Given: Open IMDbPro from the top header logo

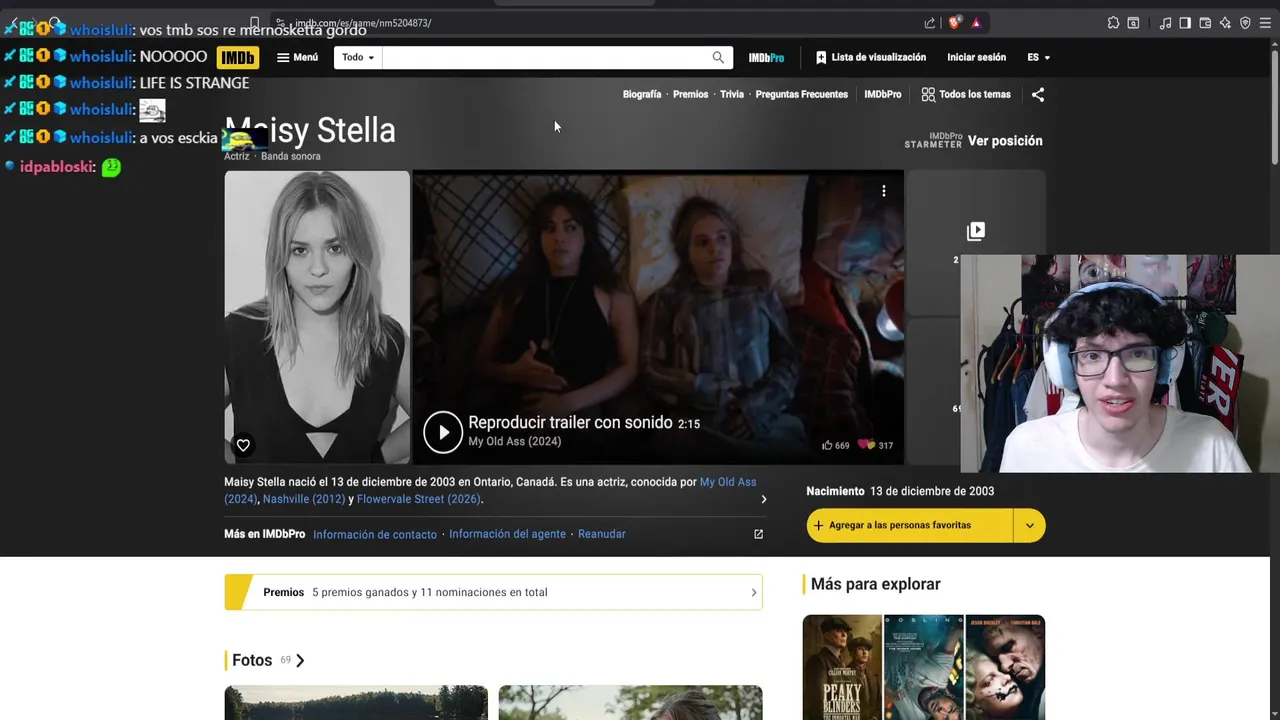Looking at the screenshot, I should 766,58.
